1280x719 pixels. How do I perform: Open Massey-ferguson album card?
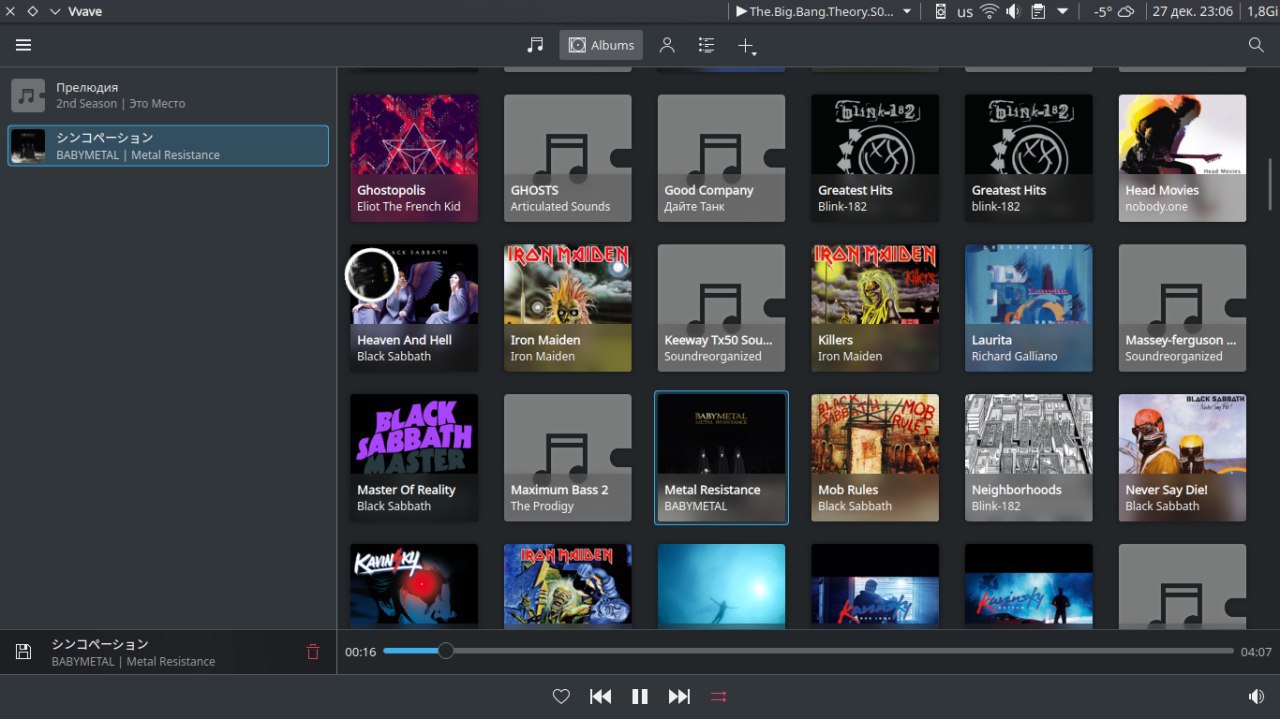point(1183,308)
